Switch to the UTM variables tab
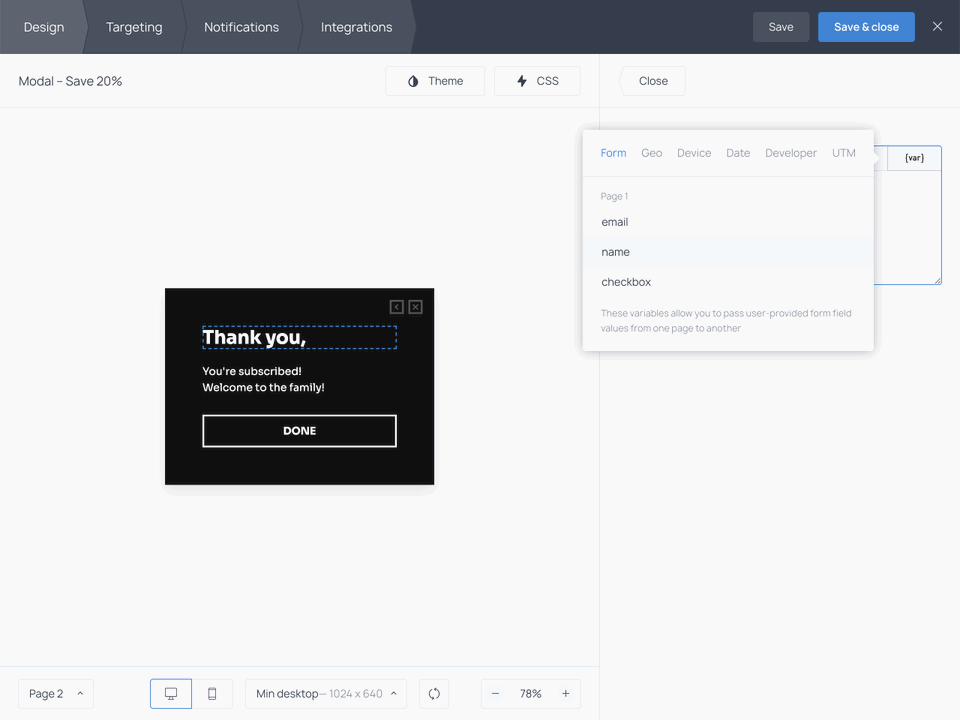Screen dimensions: 960x720 pos(843,152)
